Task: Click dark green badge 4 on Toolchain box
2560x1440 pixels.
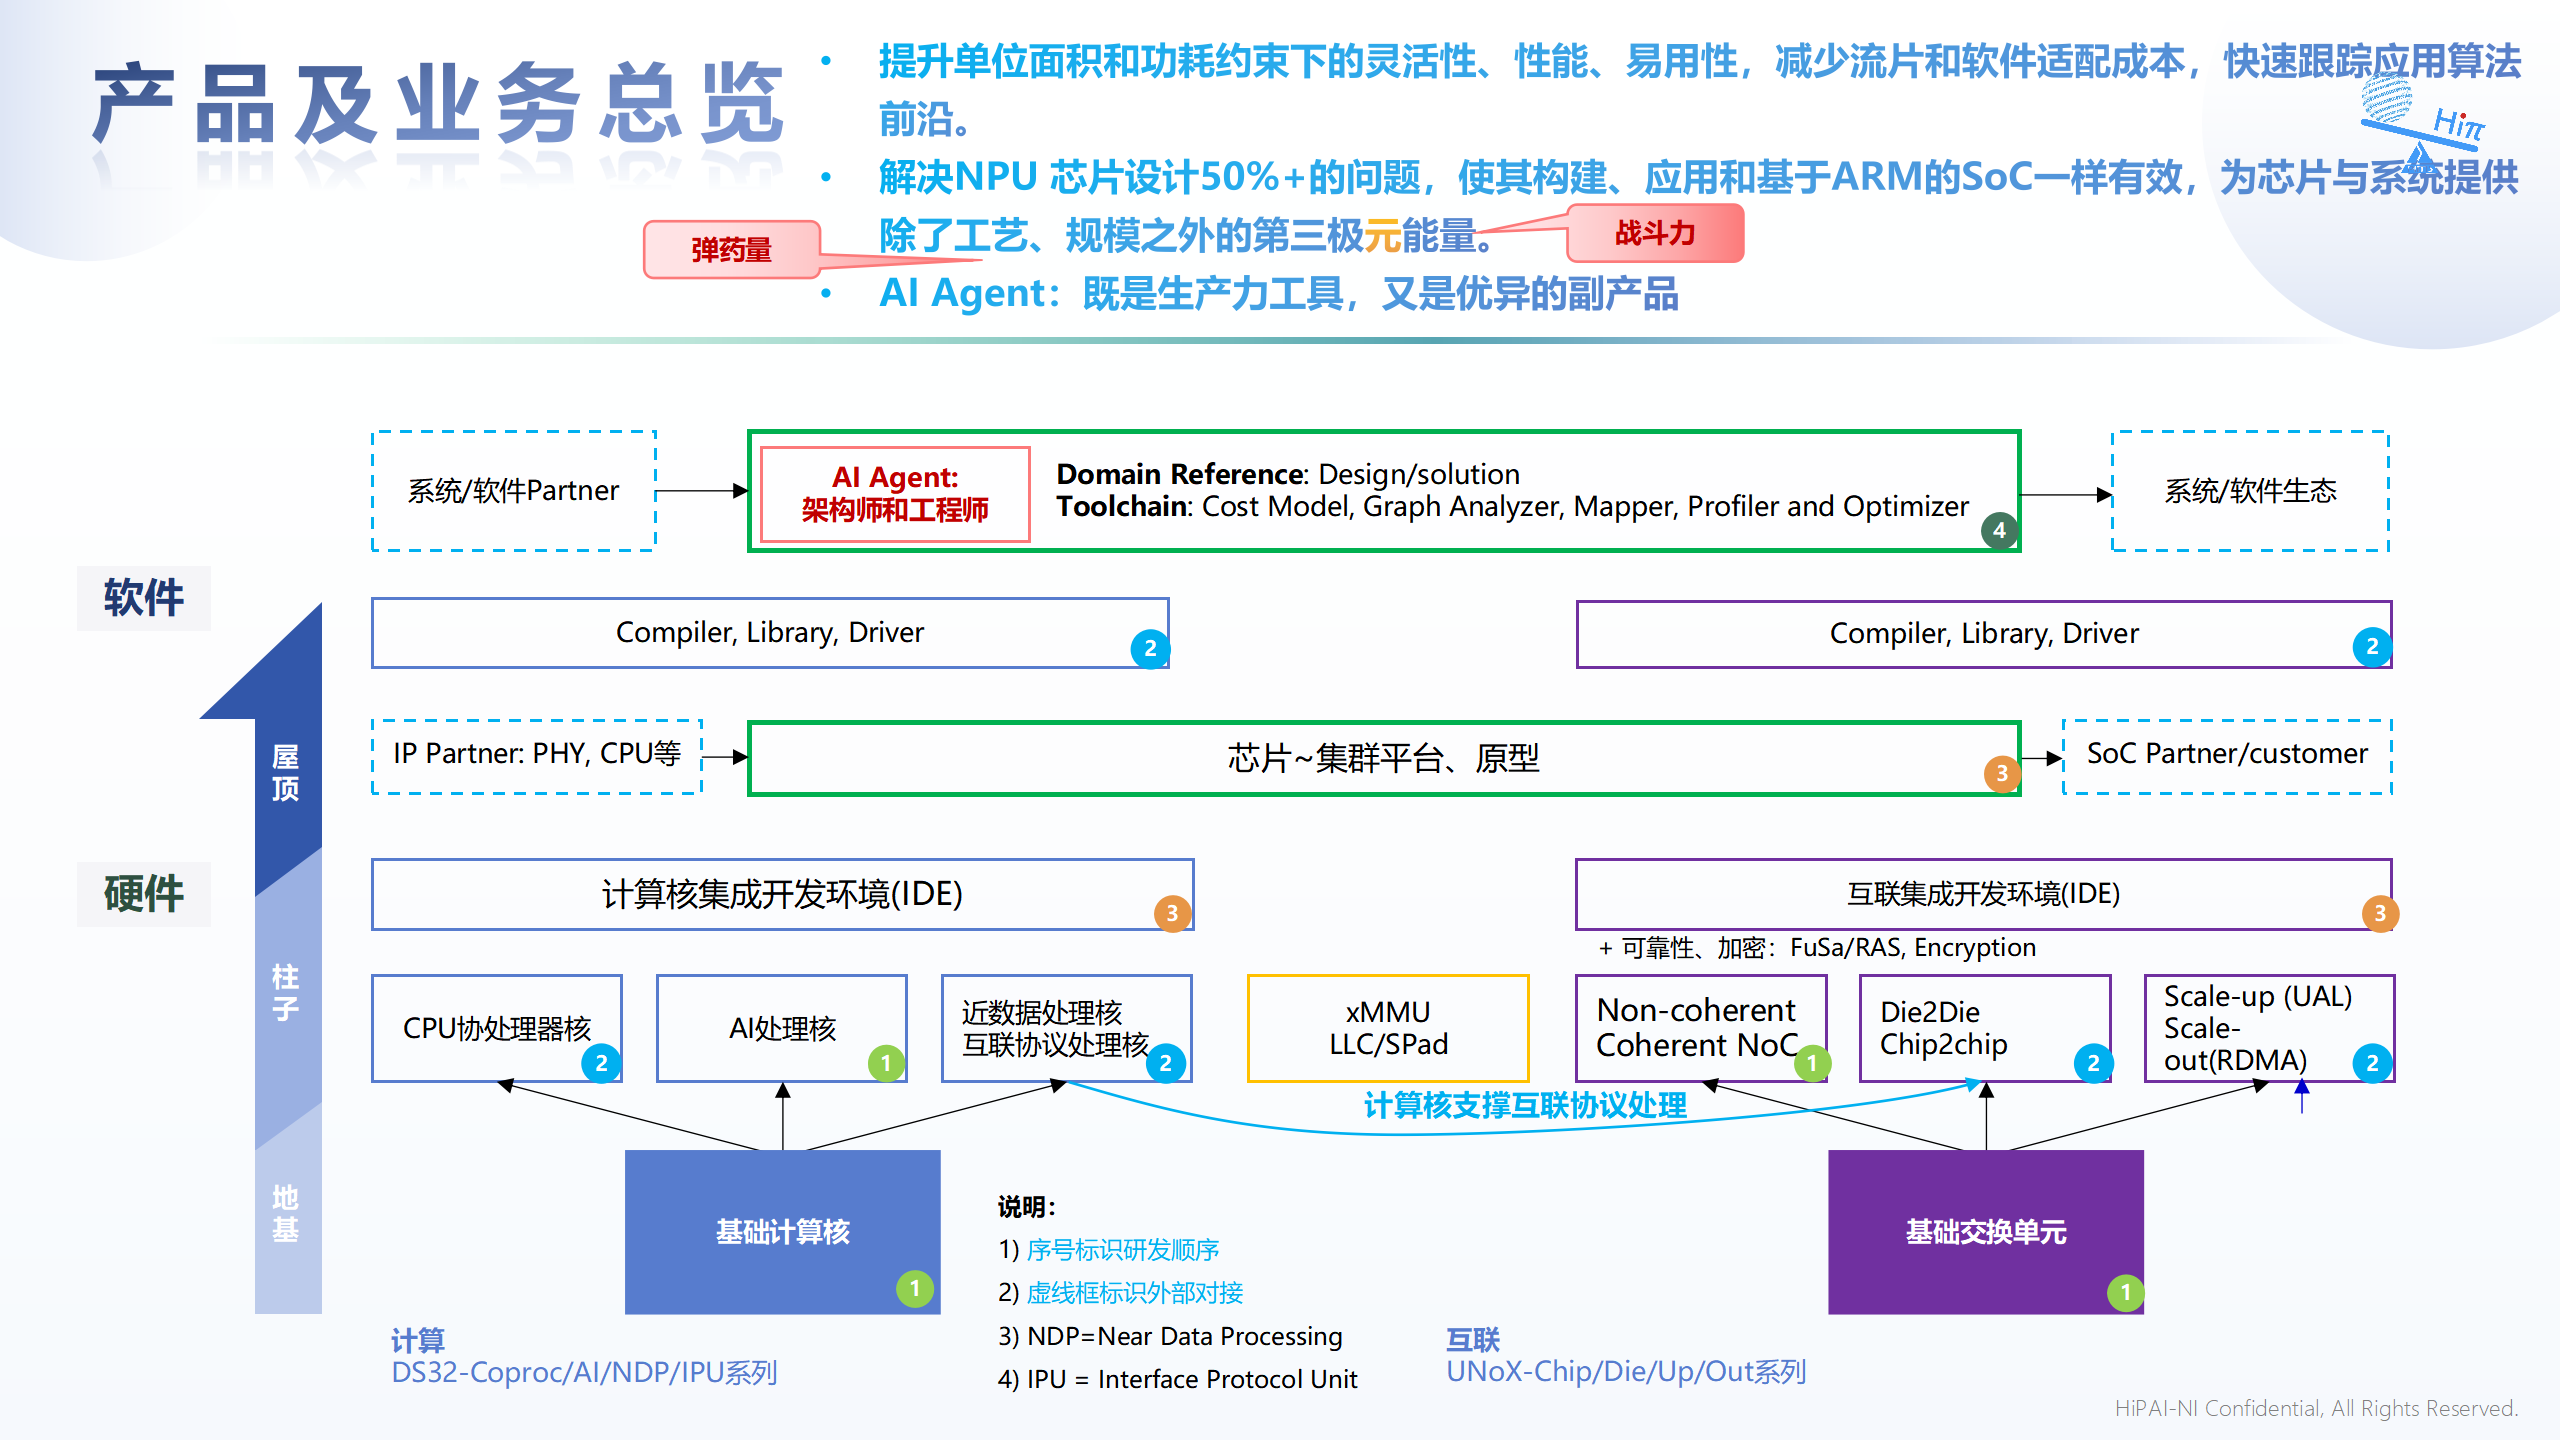Action: click(1999, 530)
